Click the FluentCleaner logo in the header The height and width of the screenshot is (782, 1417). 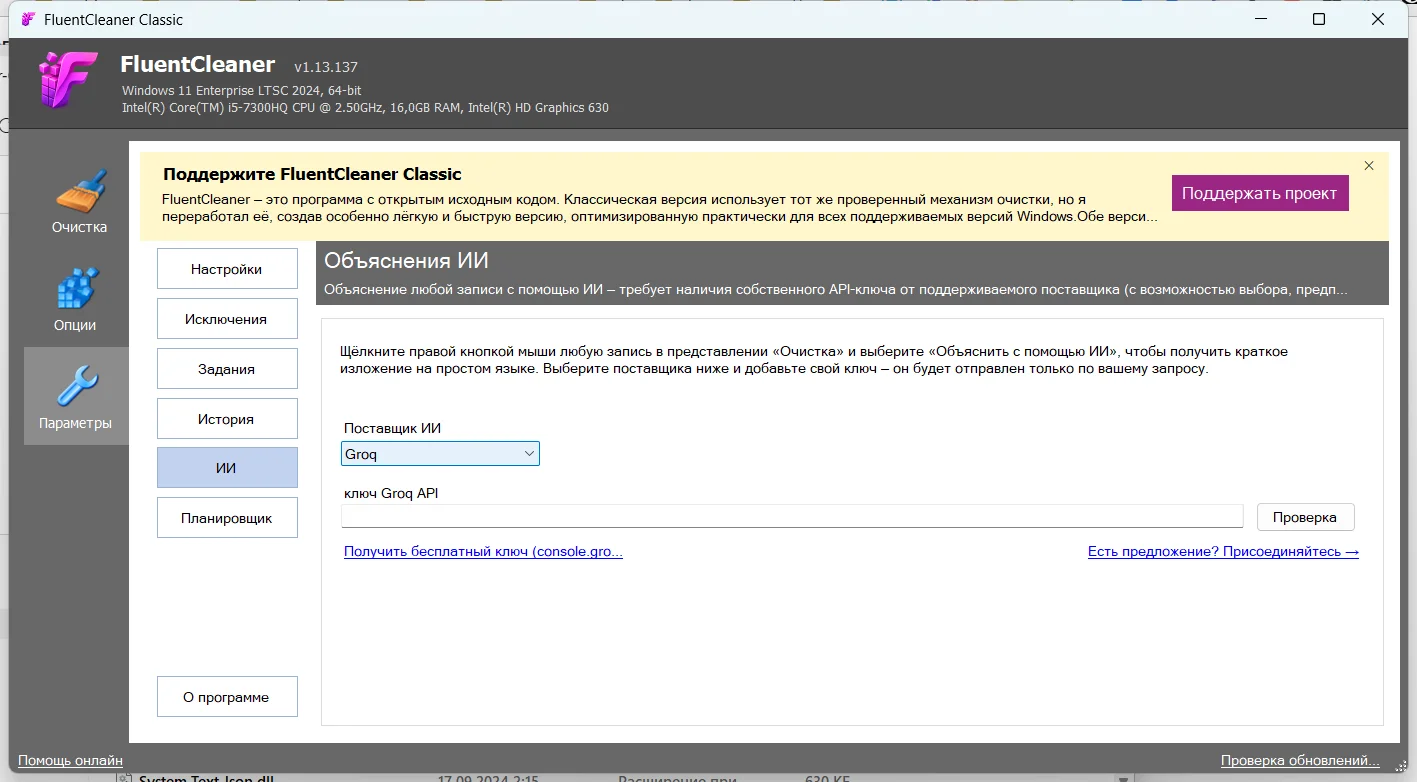[69, 79]
